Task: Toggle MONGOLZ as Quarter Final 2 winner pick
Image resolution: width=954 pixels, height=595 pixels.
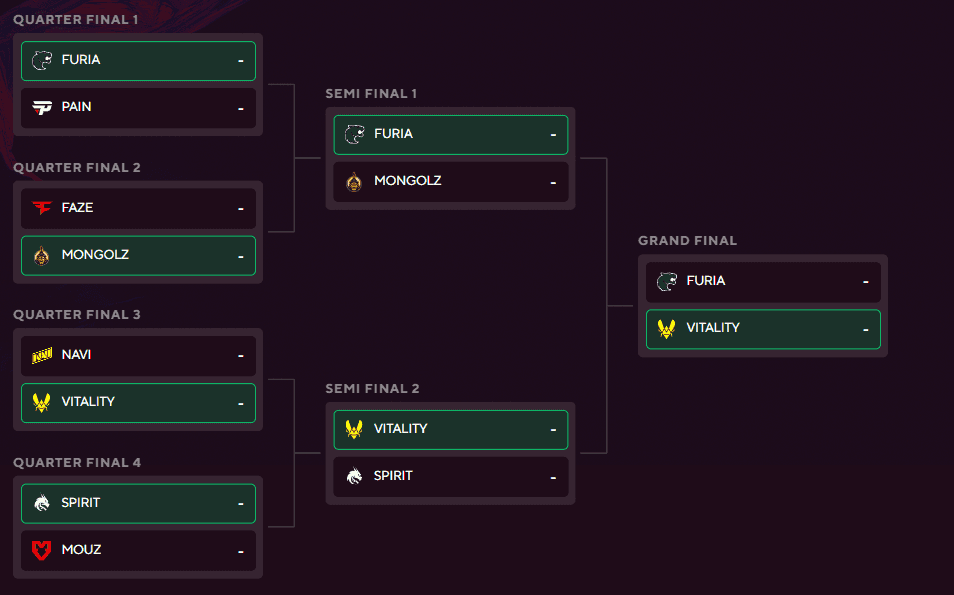Action: [x=138, y=255]
